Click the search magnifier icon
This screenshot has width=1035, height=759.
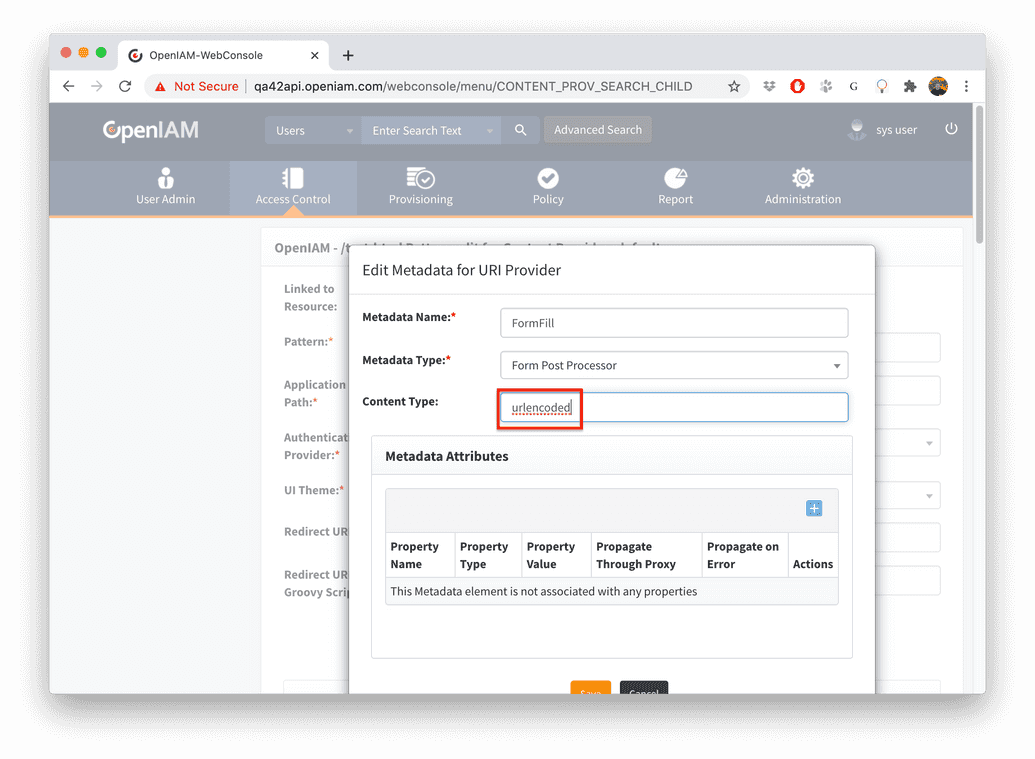520,130
